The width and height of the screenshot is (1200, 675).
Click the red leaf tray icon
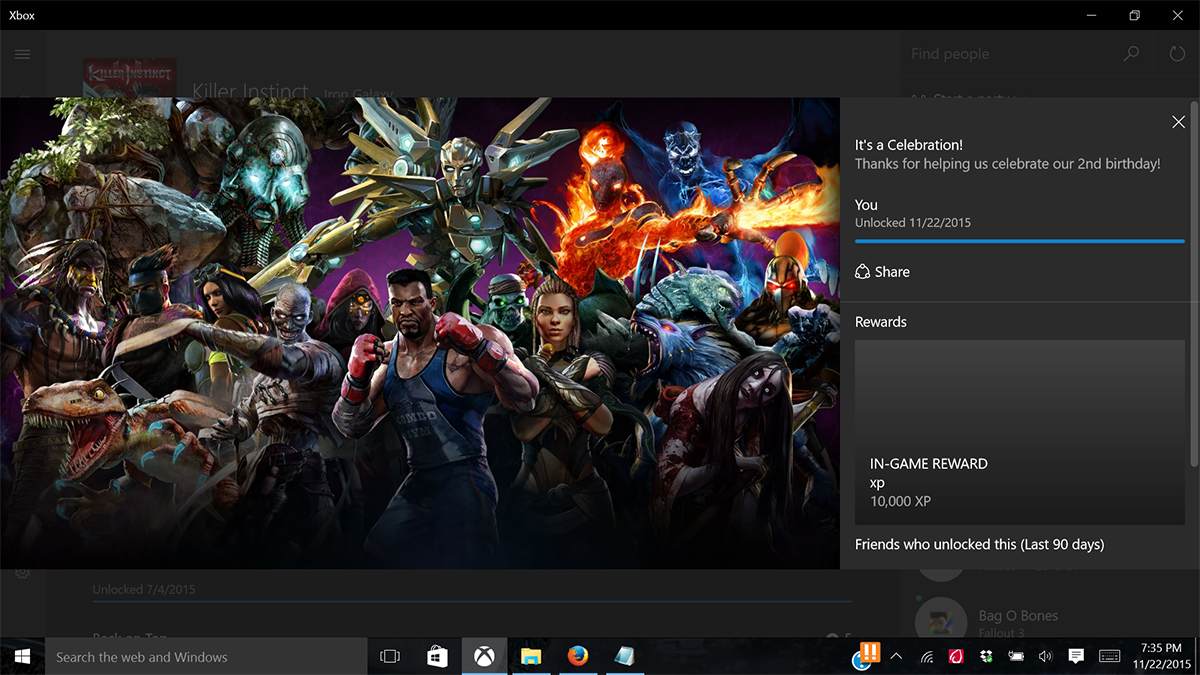tap(956, 657)
